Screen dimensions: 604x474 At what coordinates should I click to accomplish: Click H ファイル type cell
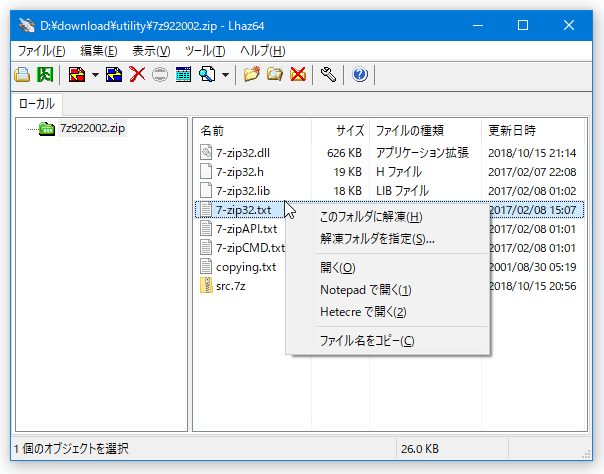[399, 172]
